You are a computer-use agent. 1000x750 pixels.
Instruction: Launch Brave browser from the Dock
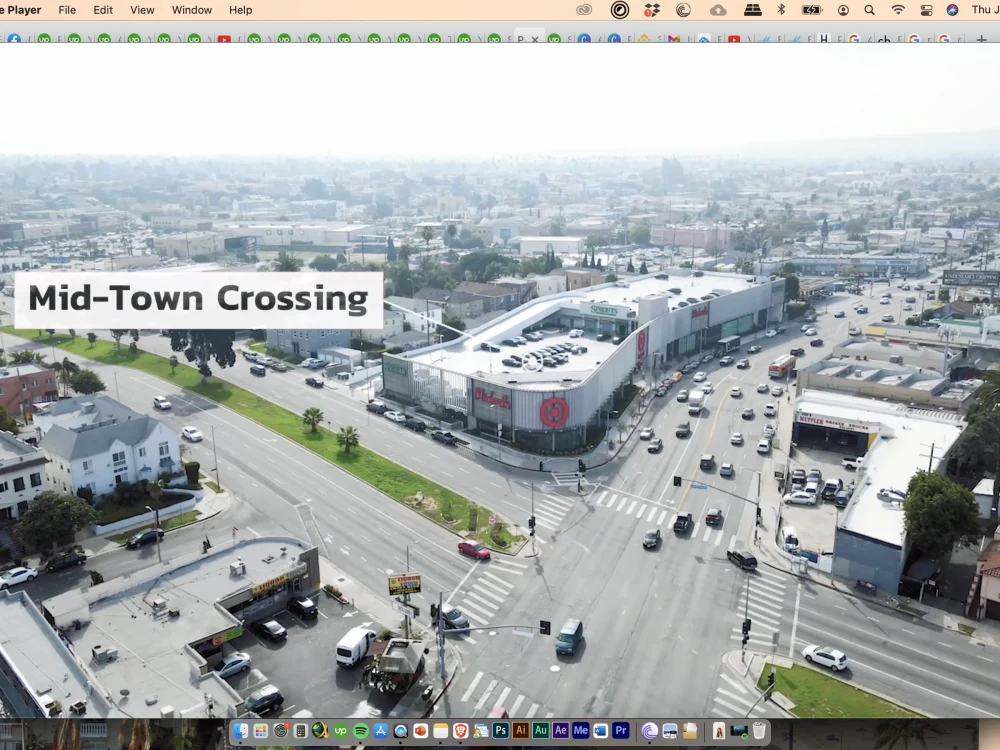pos(460,731)
